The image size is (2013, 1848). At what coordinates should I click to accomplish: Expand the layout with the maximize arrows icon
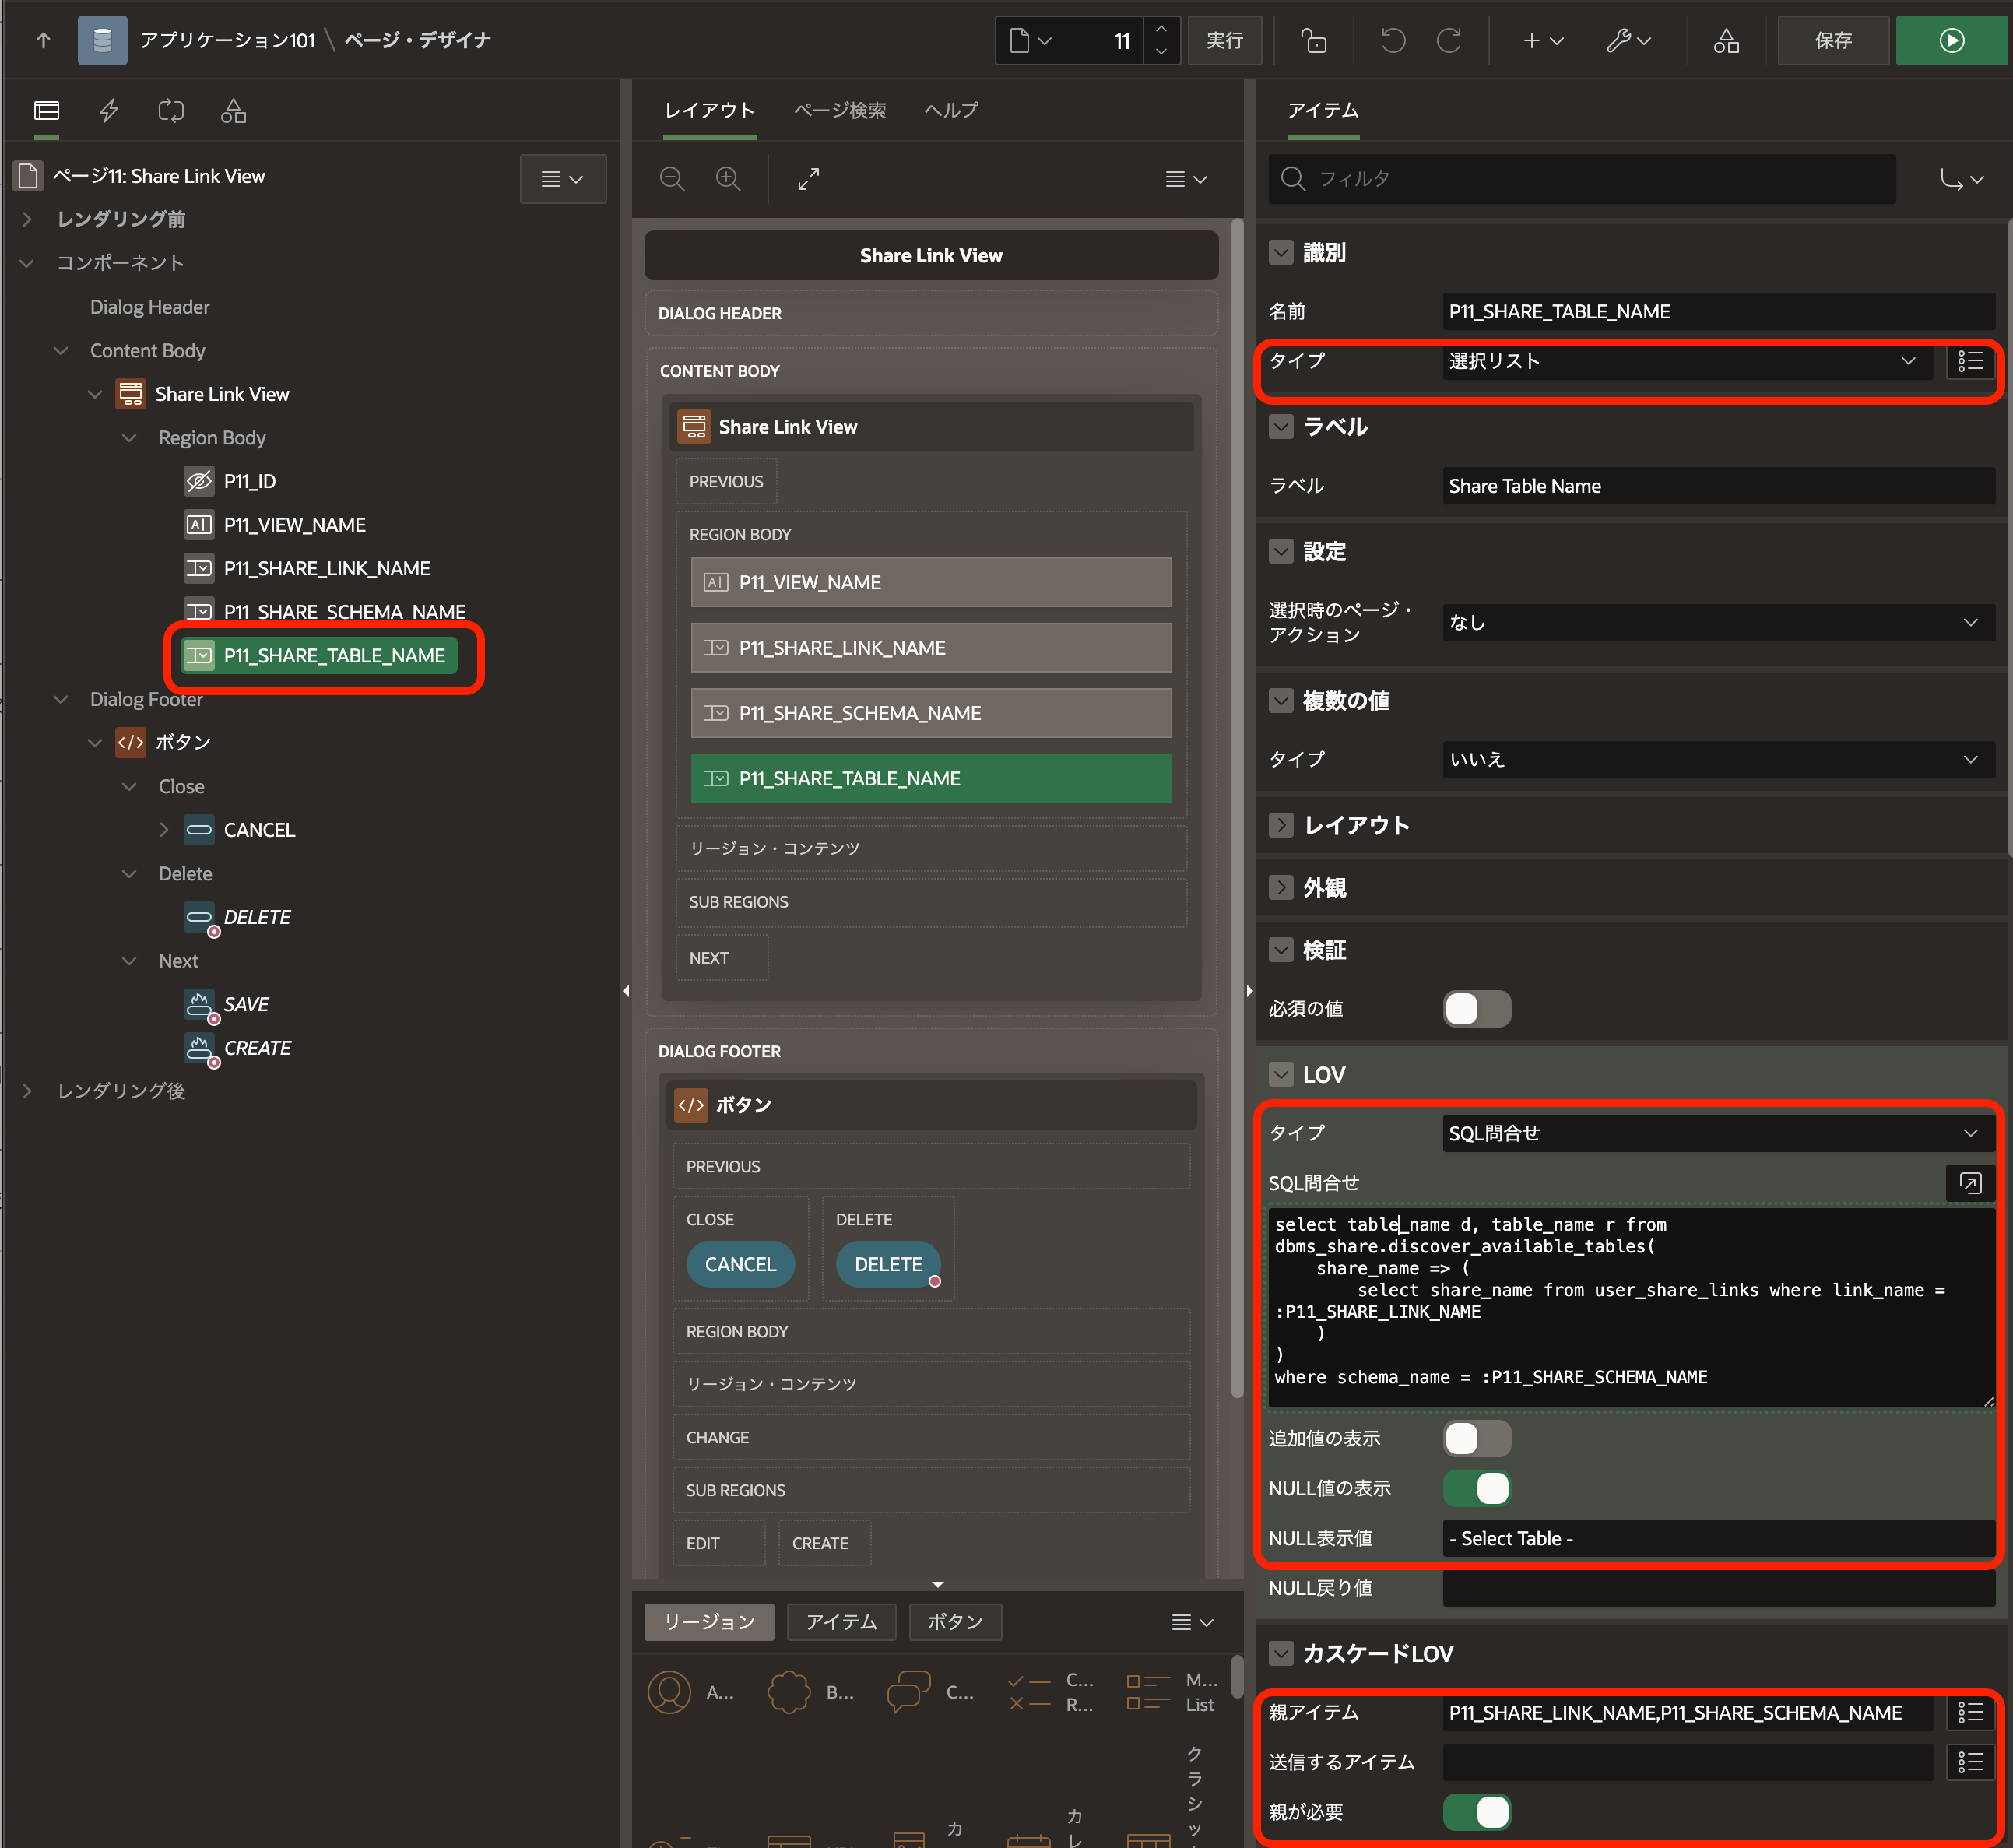(808, 179)
